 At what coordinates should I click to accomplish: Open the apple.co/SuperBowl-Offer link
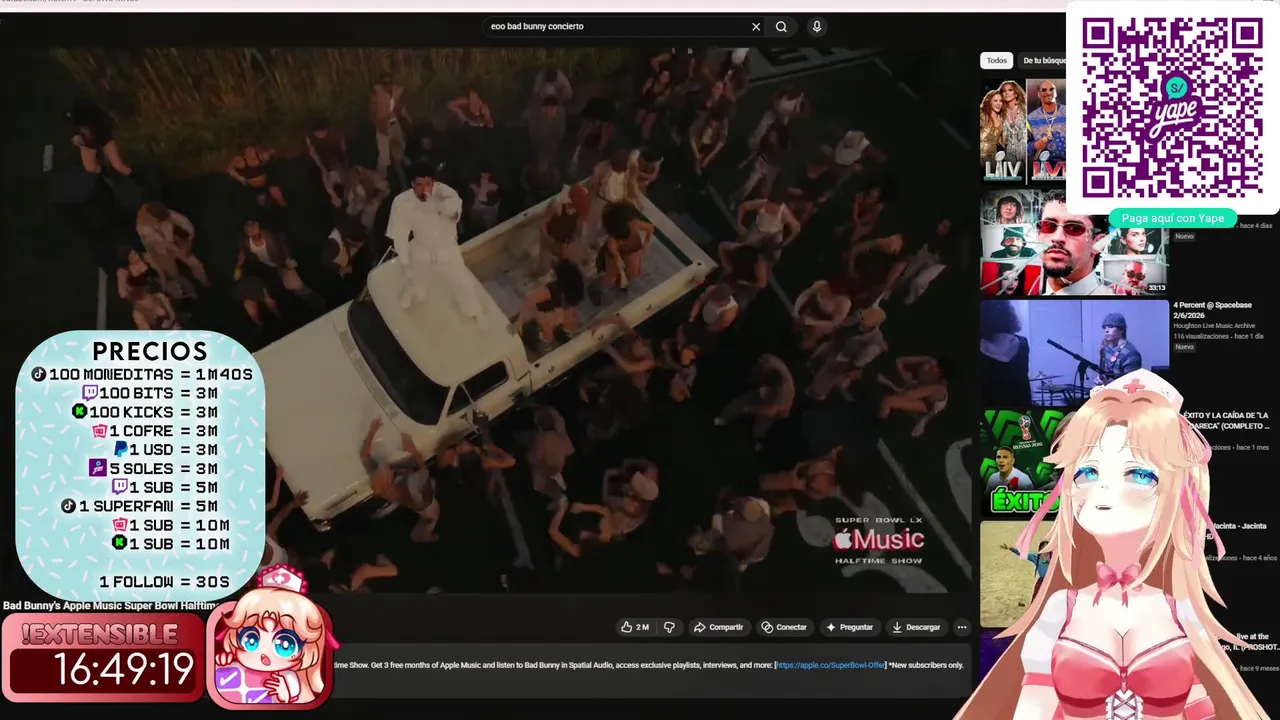pos(830,665)
